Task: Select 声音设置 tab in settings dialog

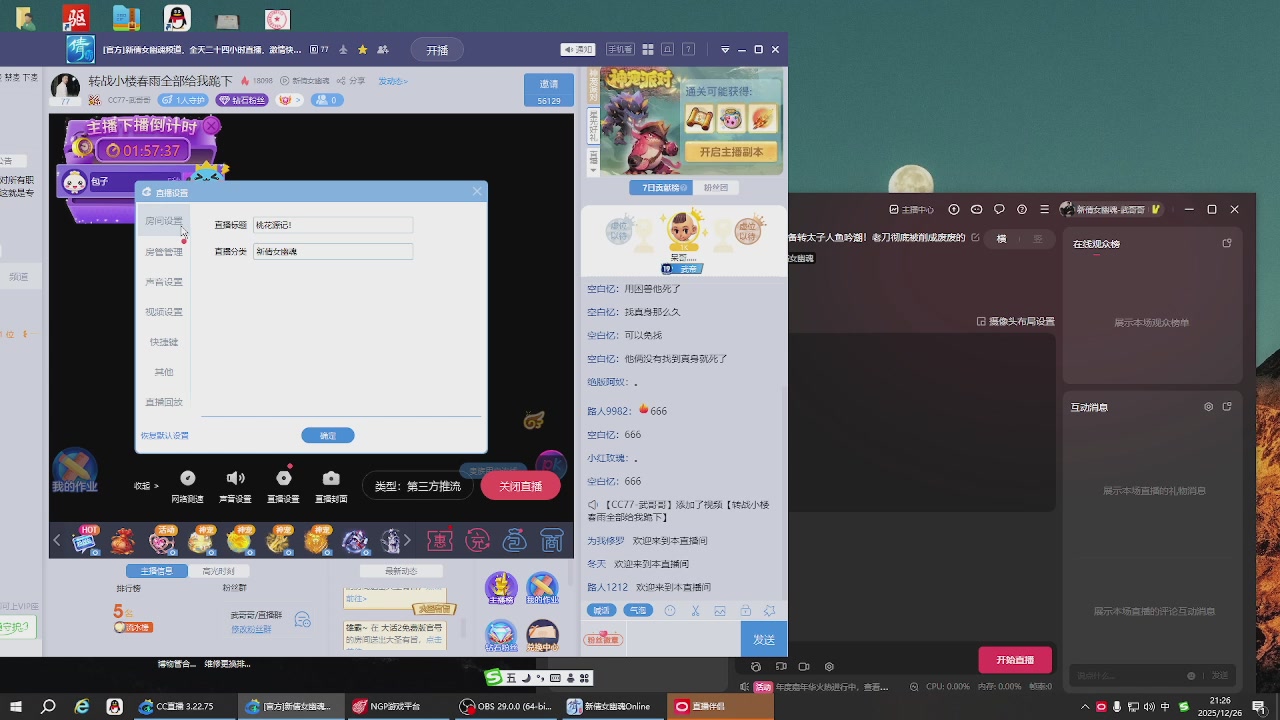Action: [164, 282]
